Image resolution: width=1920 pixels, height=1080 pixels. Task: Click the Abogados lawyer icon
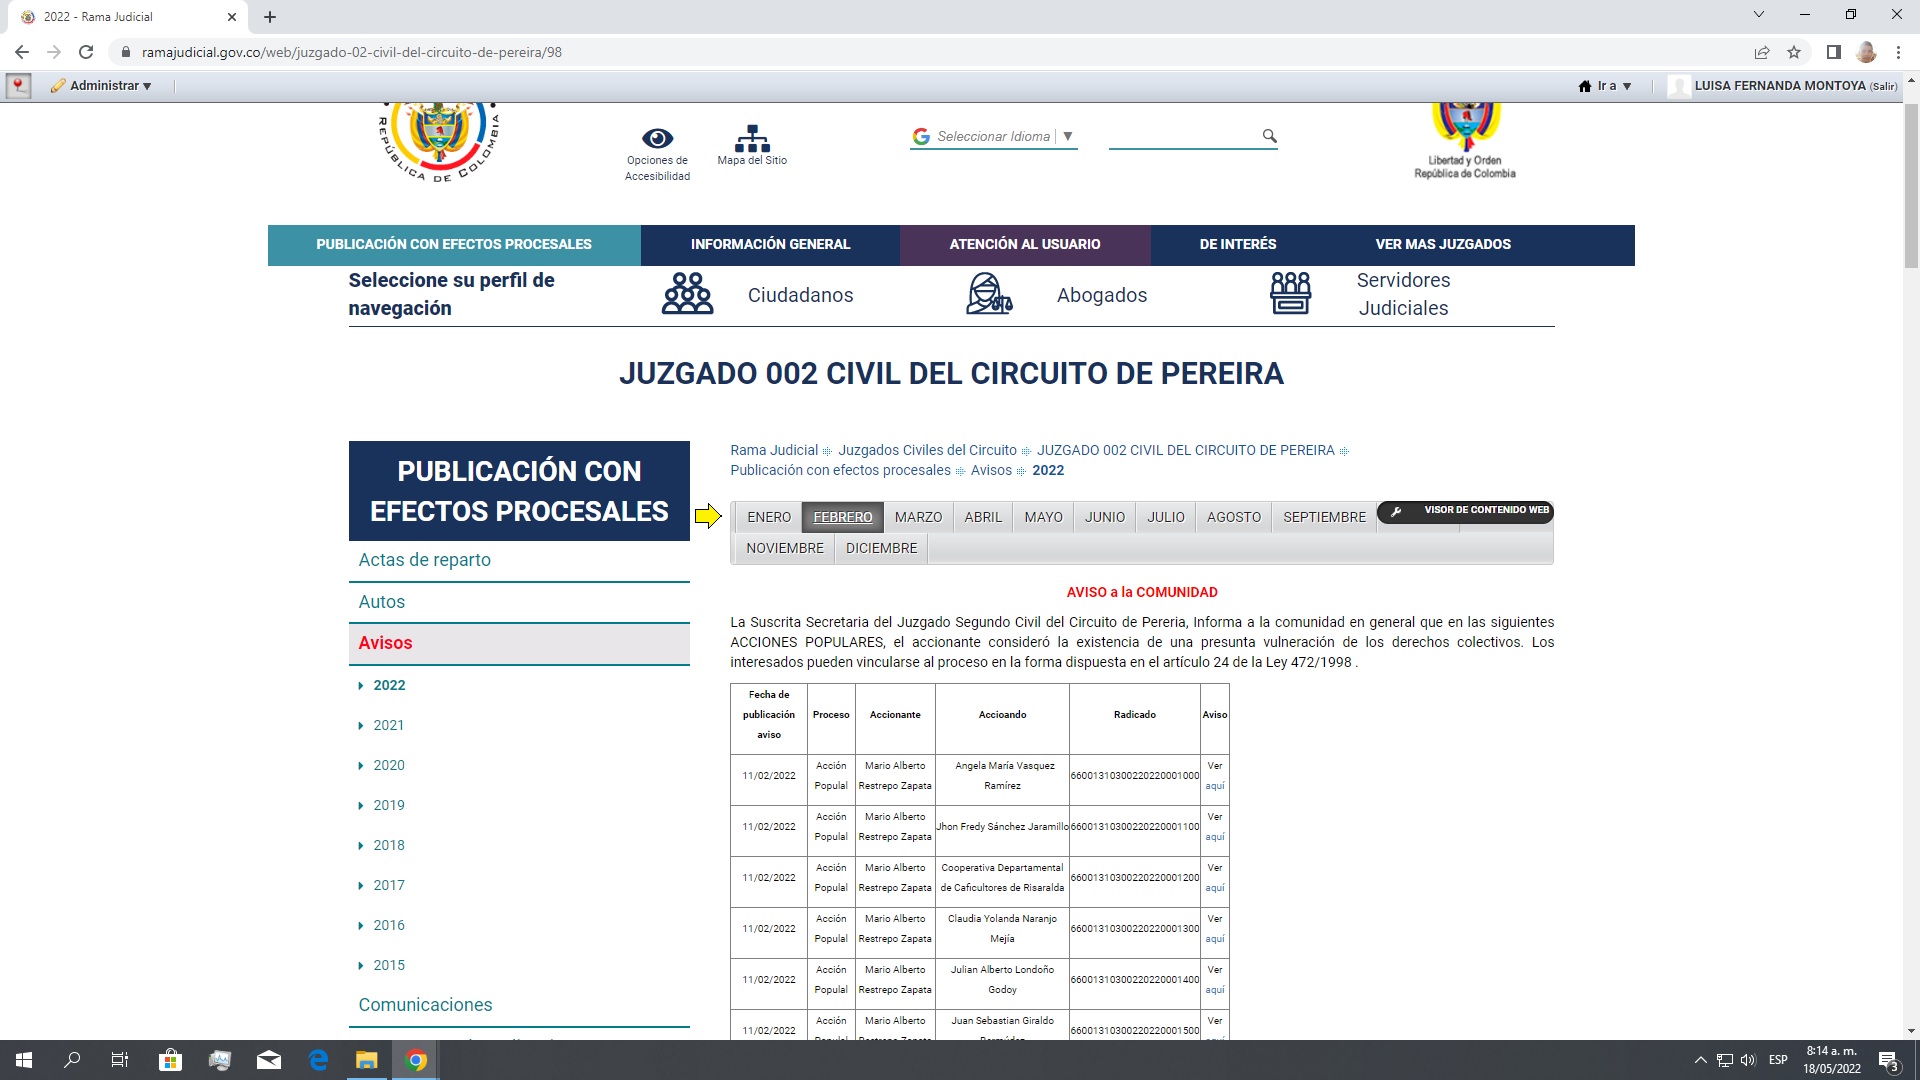(x=989, y=294)
